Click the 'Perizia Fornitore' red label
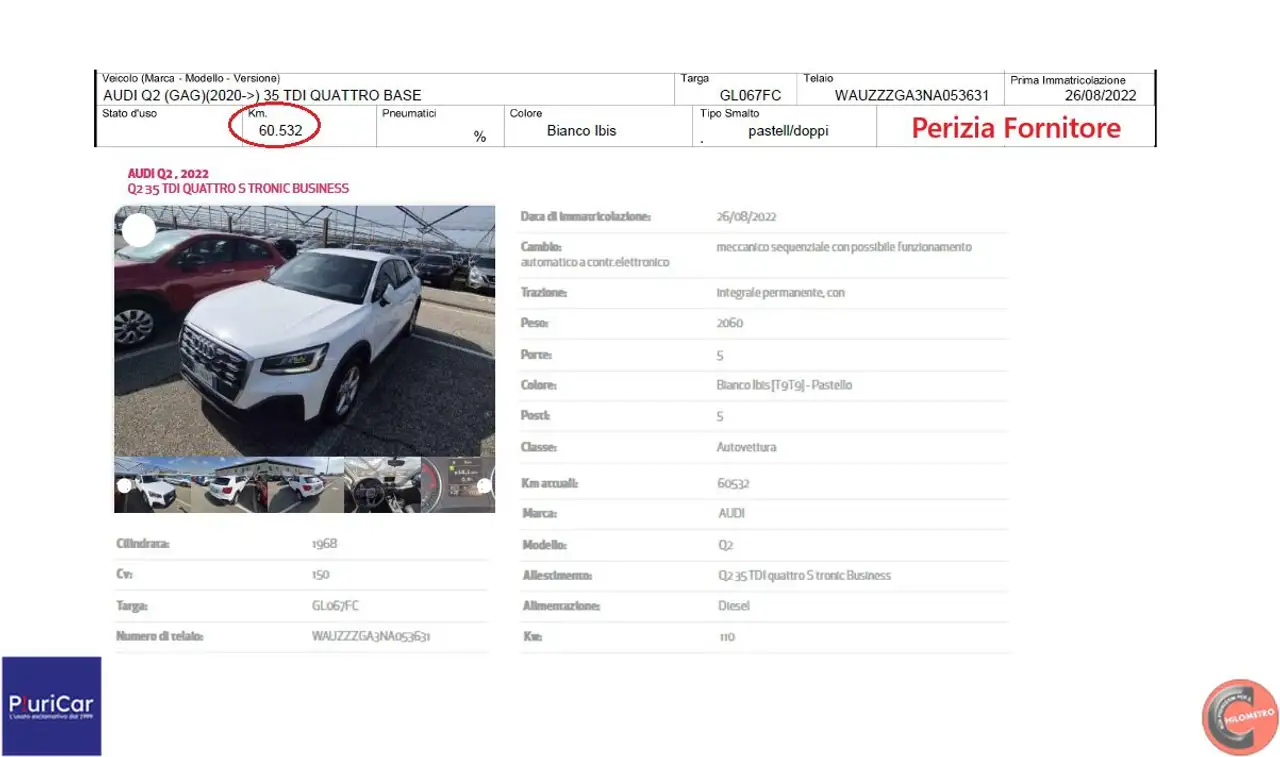1280x757 pixels. (1016, 128)
